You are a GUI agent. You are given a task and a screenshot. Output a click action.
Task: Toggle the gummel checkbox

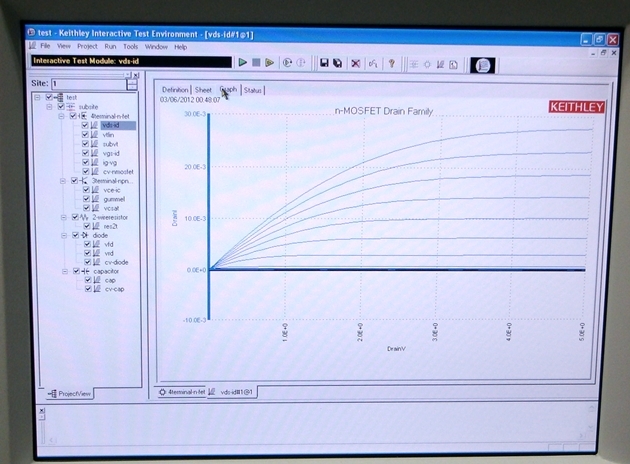(x=86, y=199)
